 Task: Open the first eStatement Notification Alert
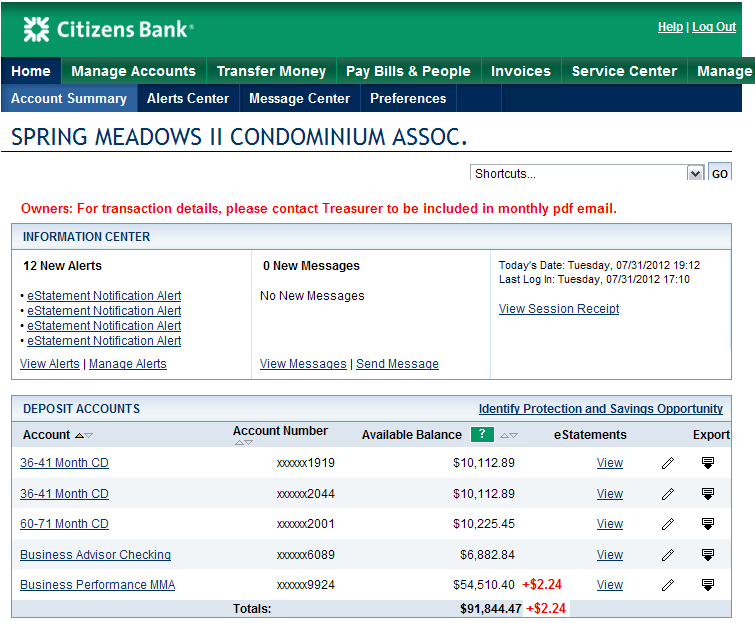coord(104,296)
